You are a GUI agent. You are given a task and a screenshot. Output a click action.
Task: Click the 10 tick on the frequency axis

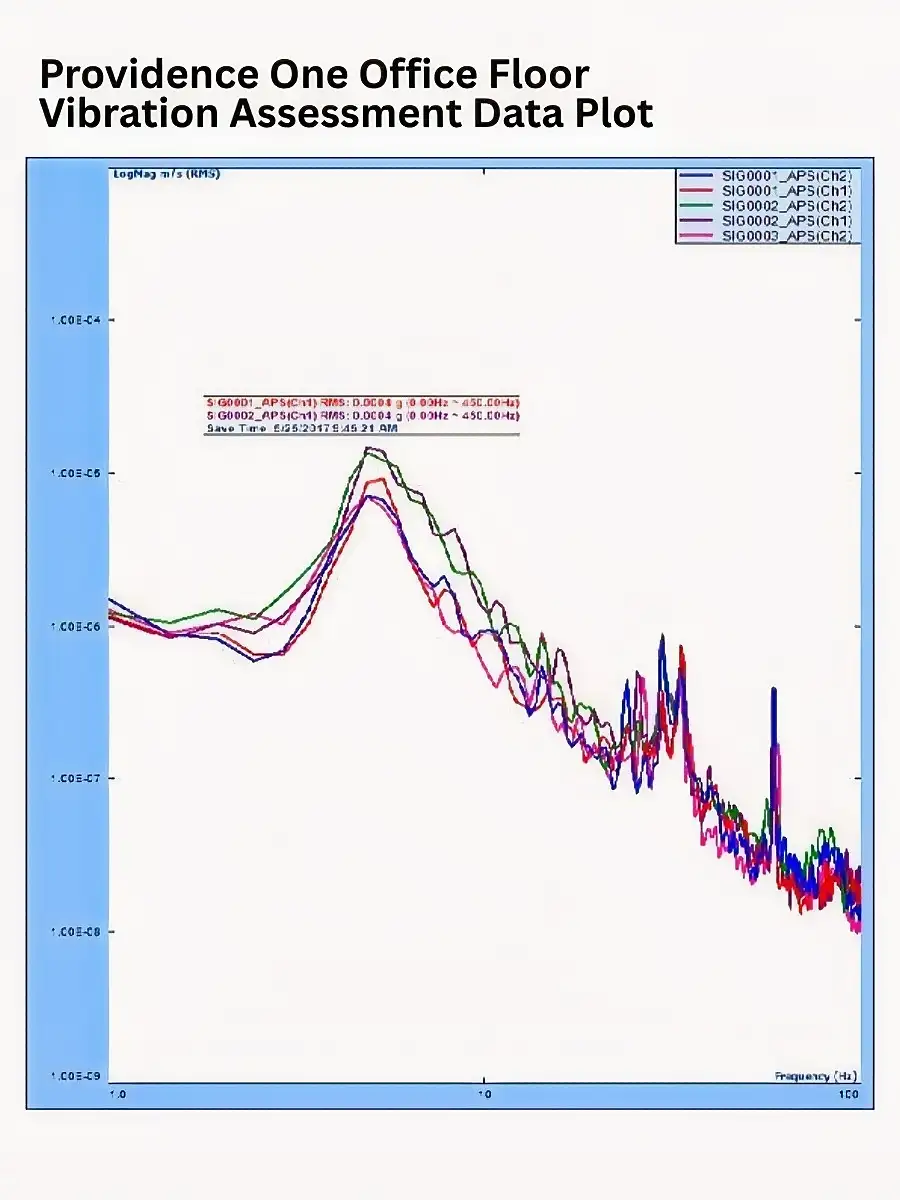pos(483,1094)
